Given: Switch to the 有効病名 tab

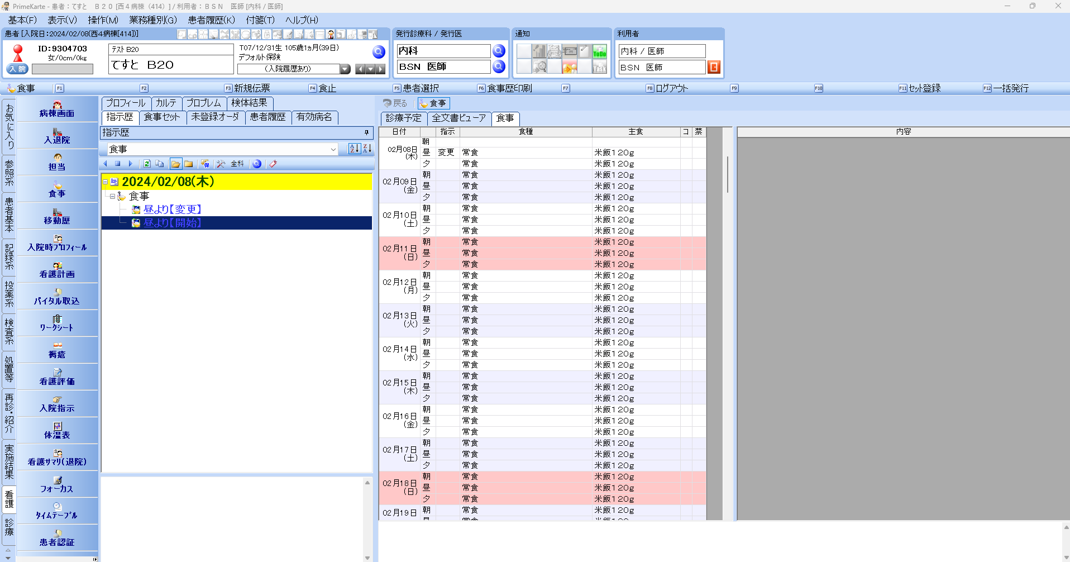Looking at the screenshot, I should coord(314,117).
